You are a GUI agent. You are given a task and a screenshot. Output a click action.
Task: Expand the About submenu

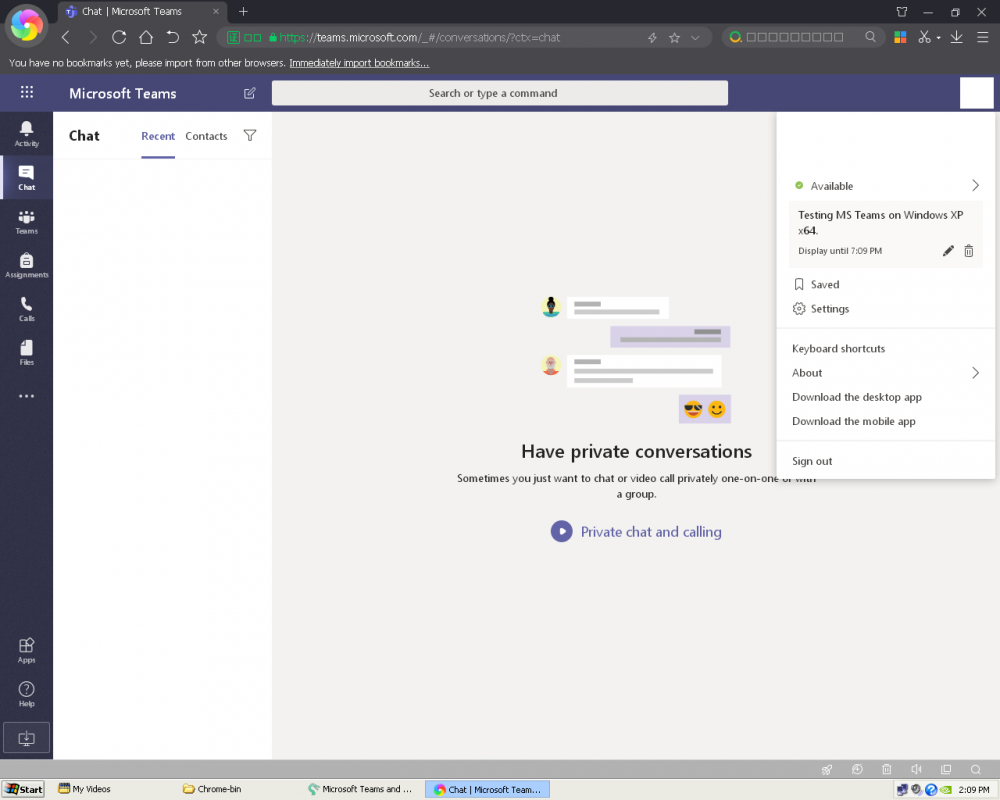coord(975,373)
